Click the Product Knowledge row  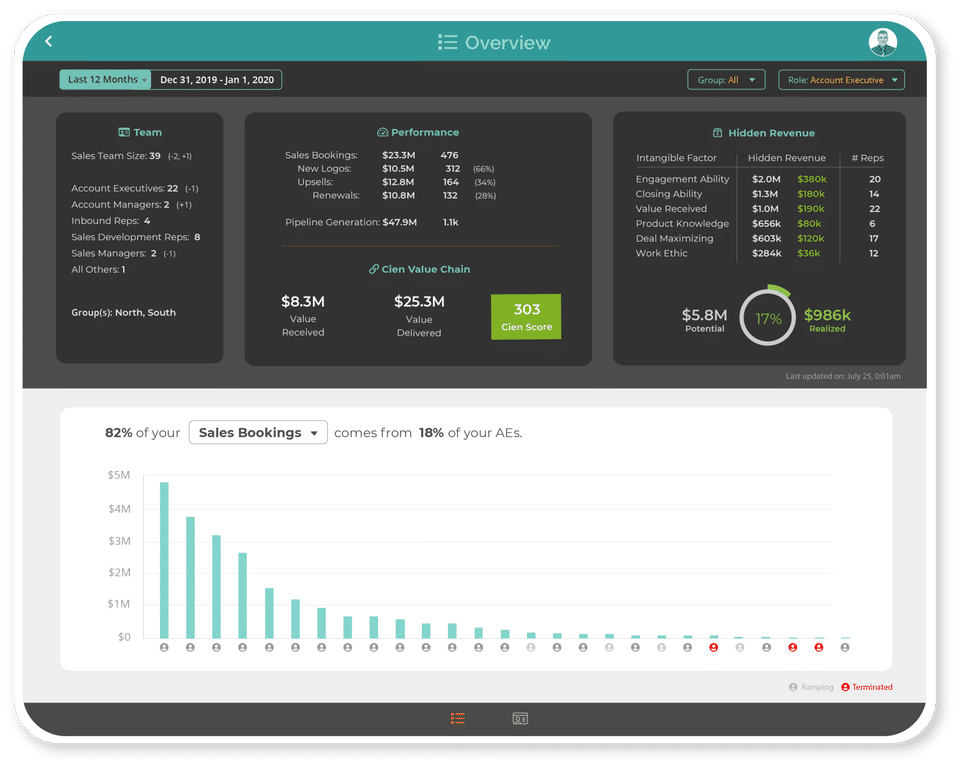758,223
